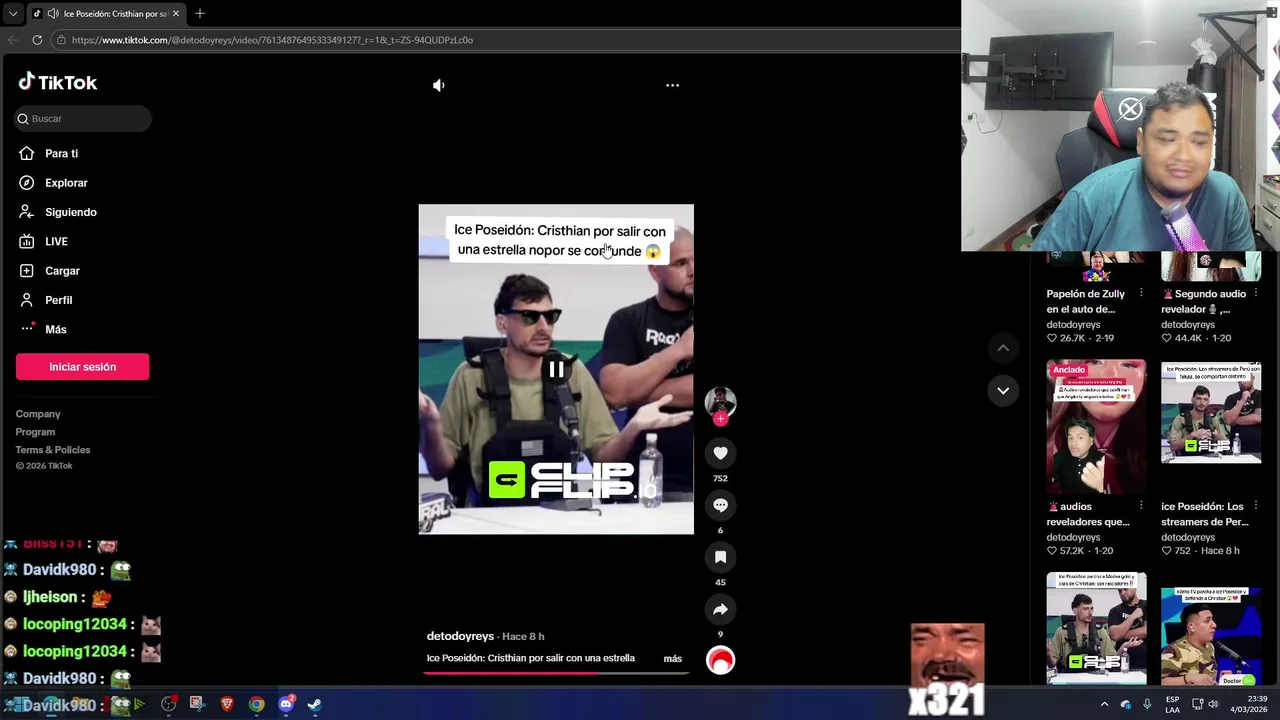
Task: Open options for 'audios reveladores que' video
Action: [1141, 507]
